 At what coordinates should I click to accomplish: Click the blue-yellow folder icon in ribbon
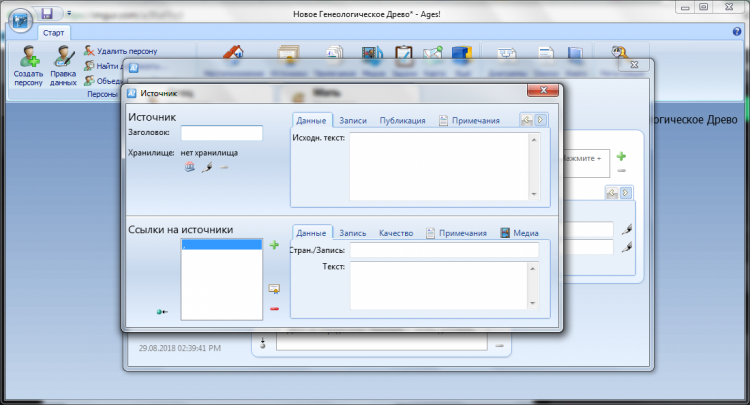tap(462, 53)
